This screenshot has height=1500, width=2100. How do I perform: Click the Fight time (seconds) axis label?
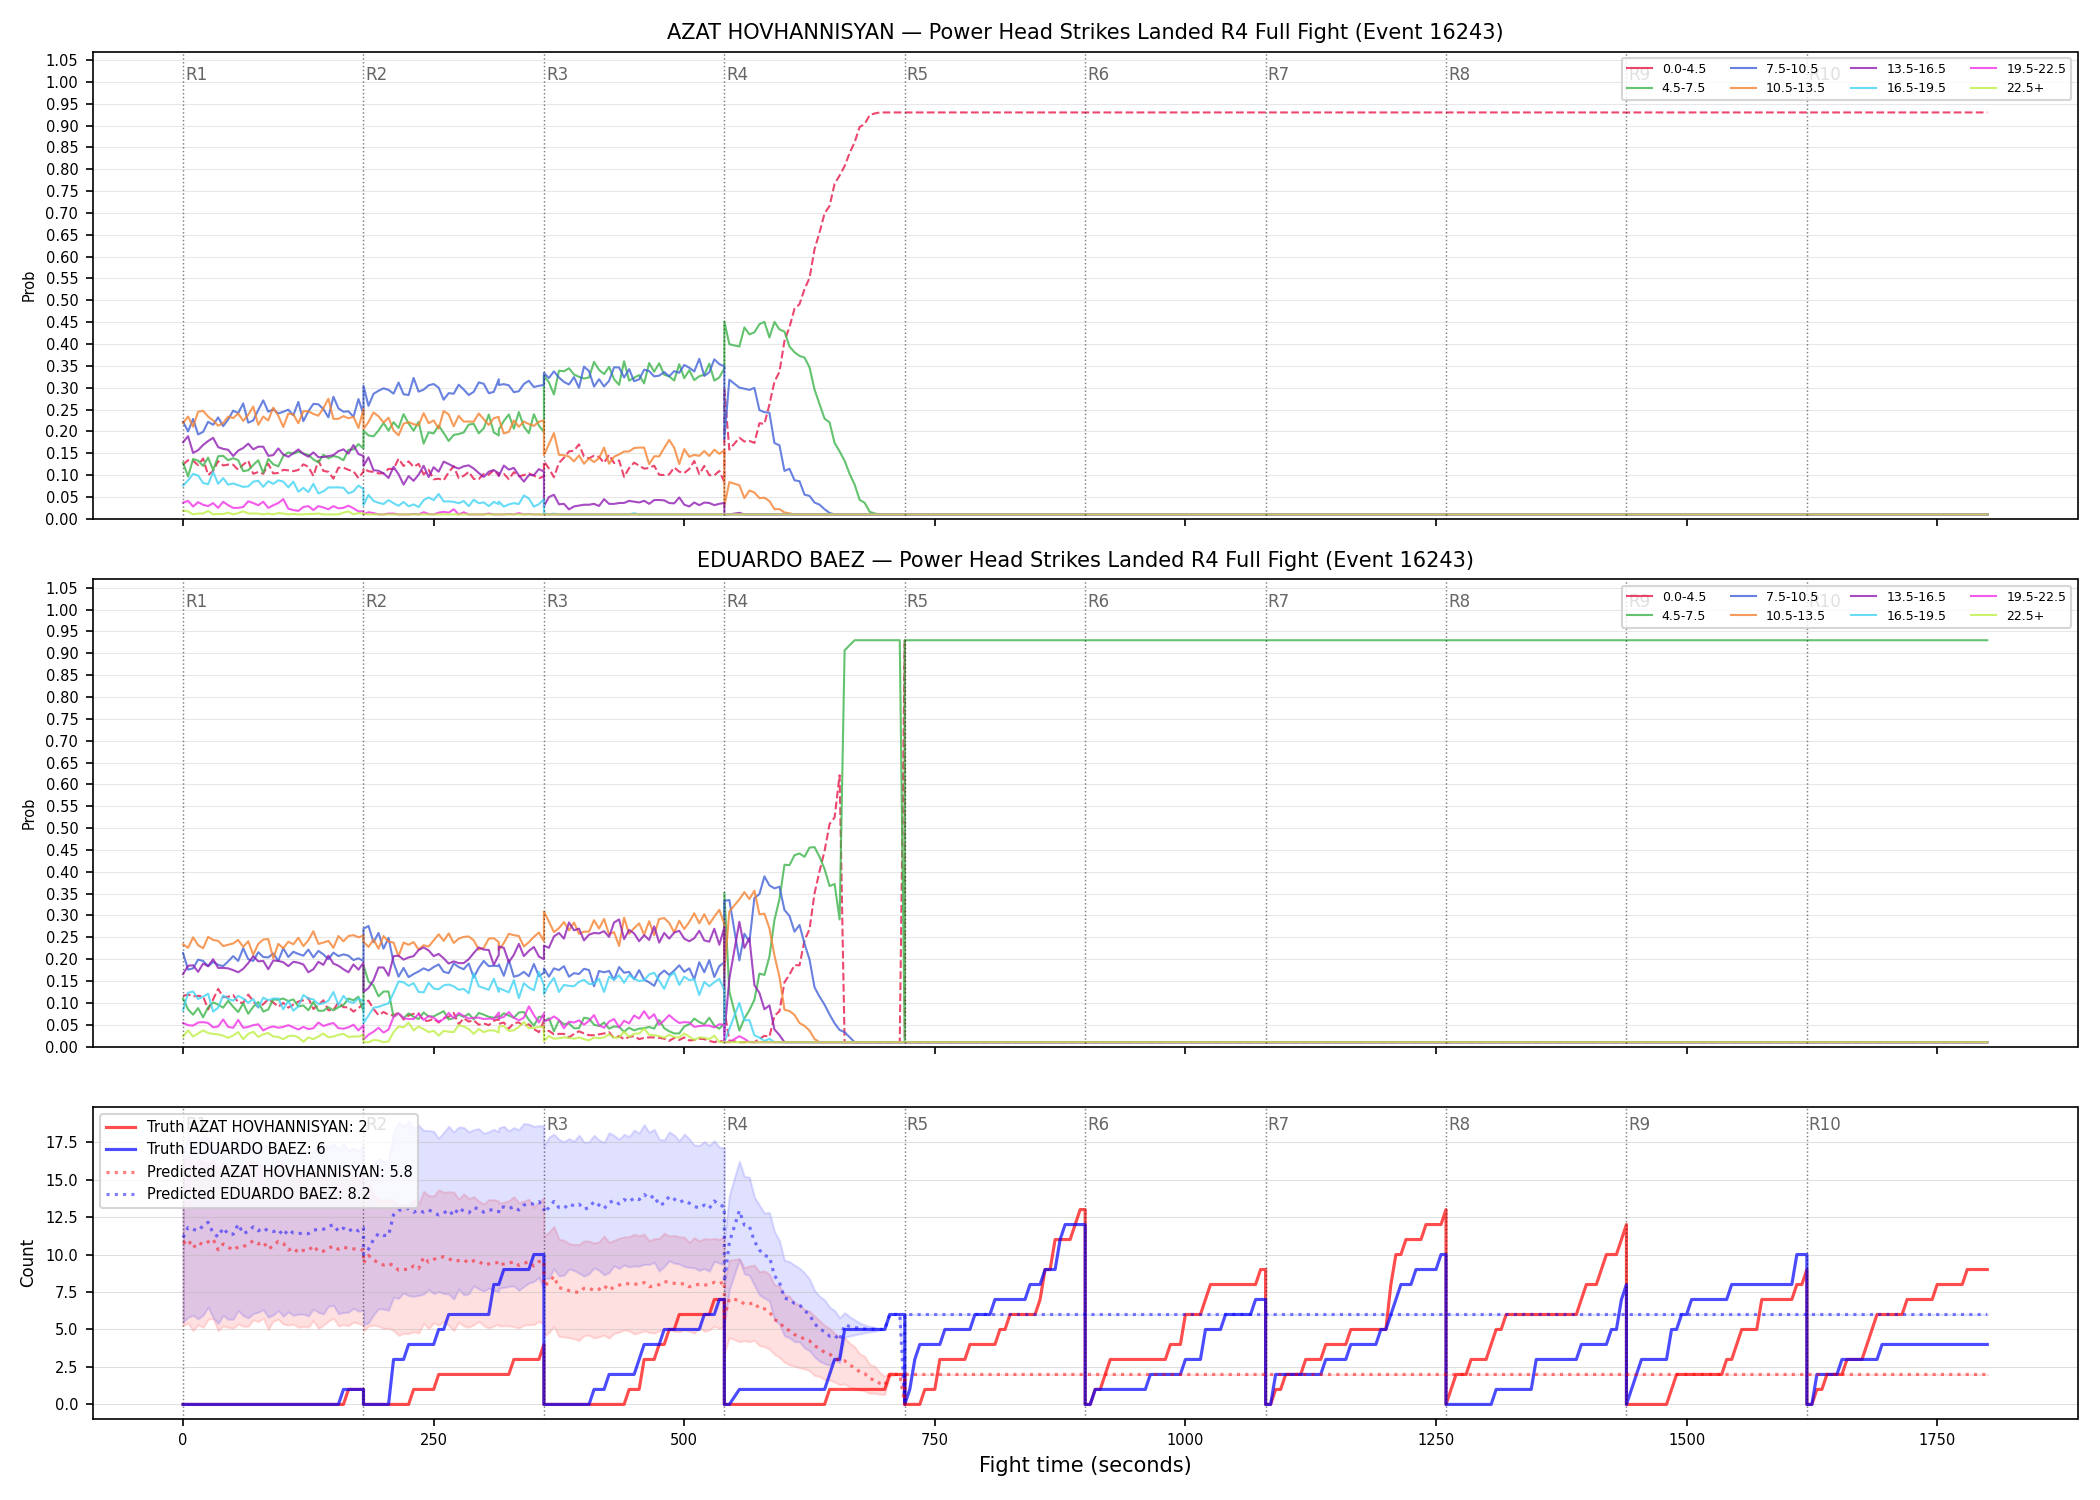pyautogui.click(x=1085, y=1465)
